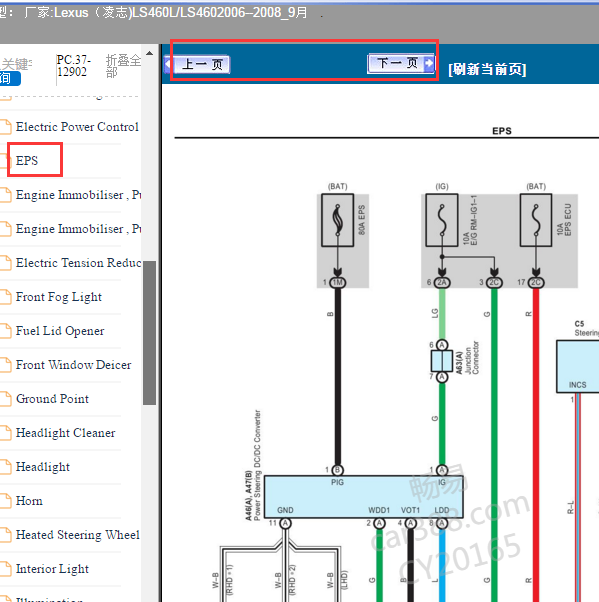Click document icon beside Headlight
Screen dimensions: 599x602
(5, 467)
